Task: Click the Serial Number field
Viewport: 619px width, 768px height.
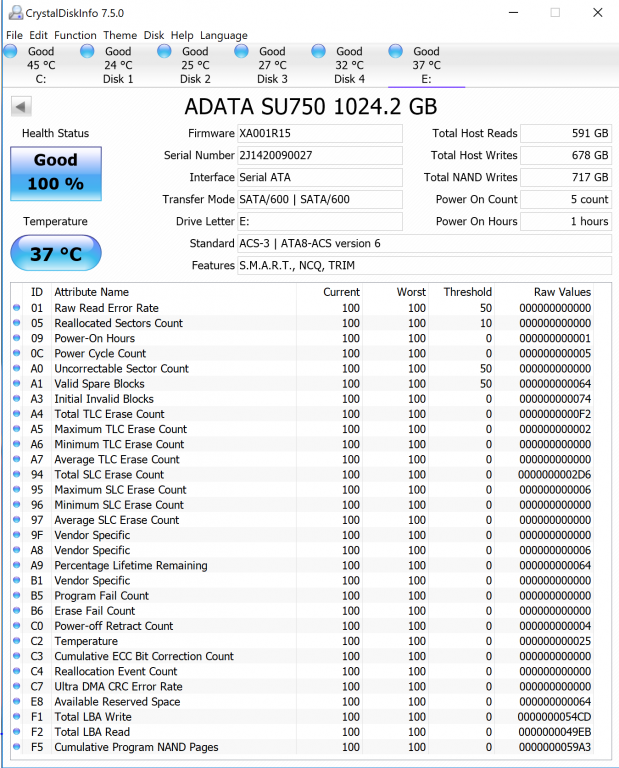Action: tap(319, 155)
